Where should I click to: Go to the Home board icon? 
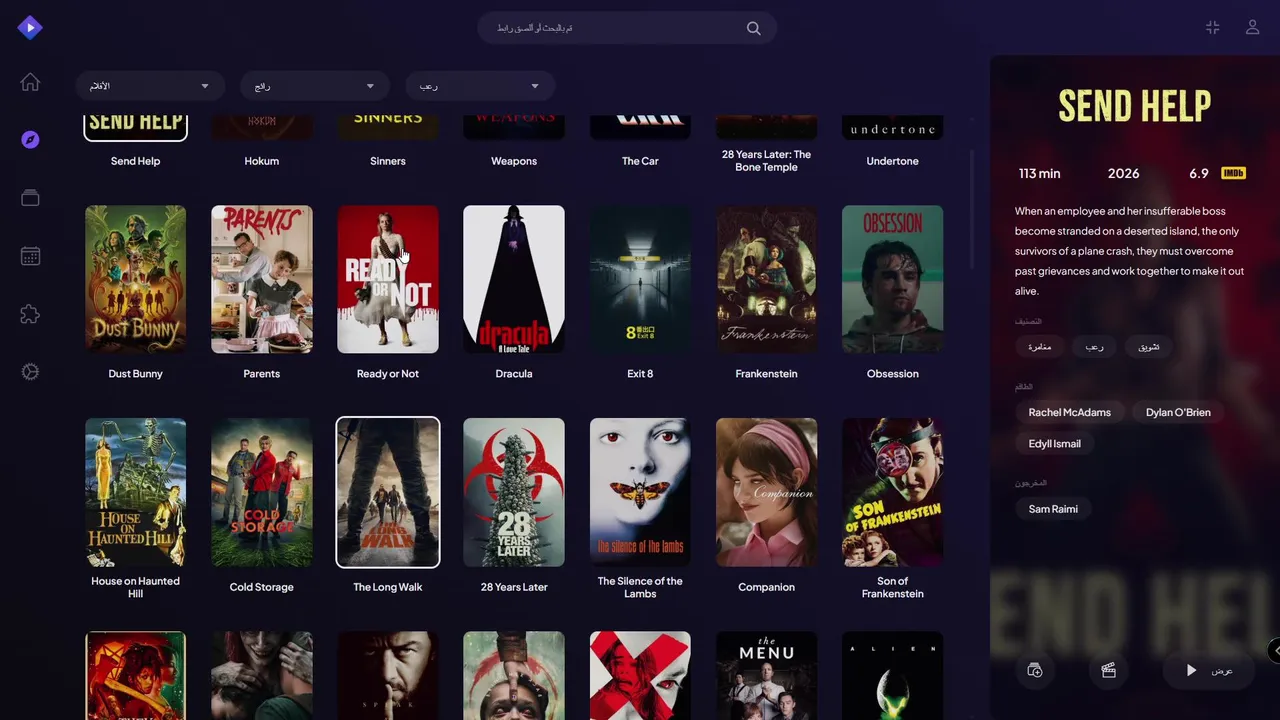pos(30,82)
